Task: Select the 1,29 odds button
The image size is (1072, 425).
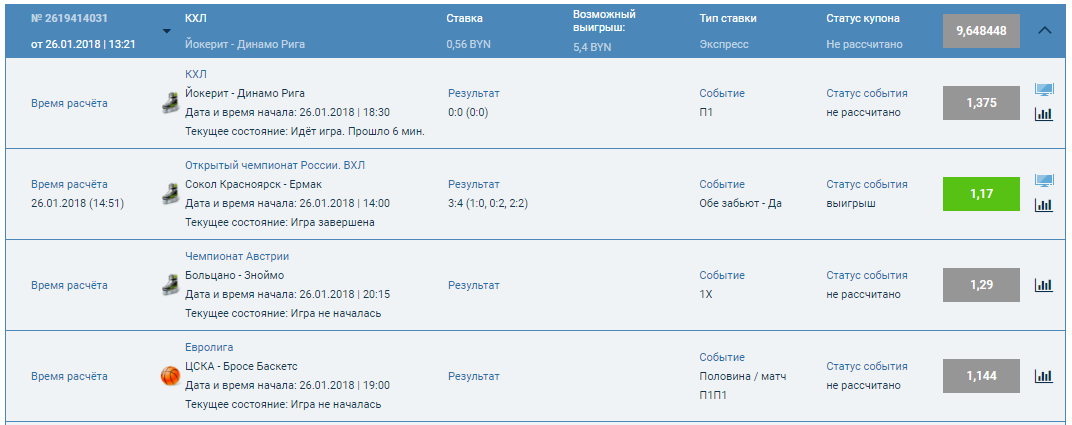Action: (981, 285)
